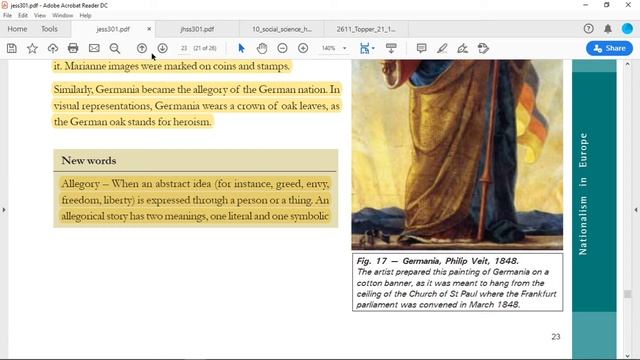Click the 'Fig. 17 — Germania, Philip Veit, 1848.' caption
Screen dimensions: 640x360
(438, 261)
